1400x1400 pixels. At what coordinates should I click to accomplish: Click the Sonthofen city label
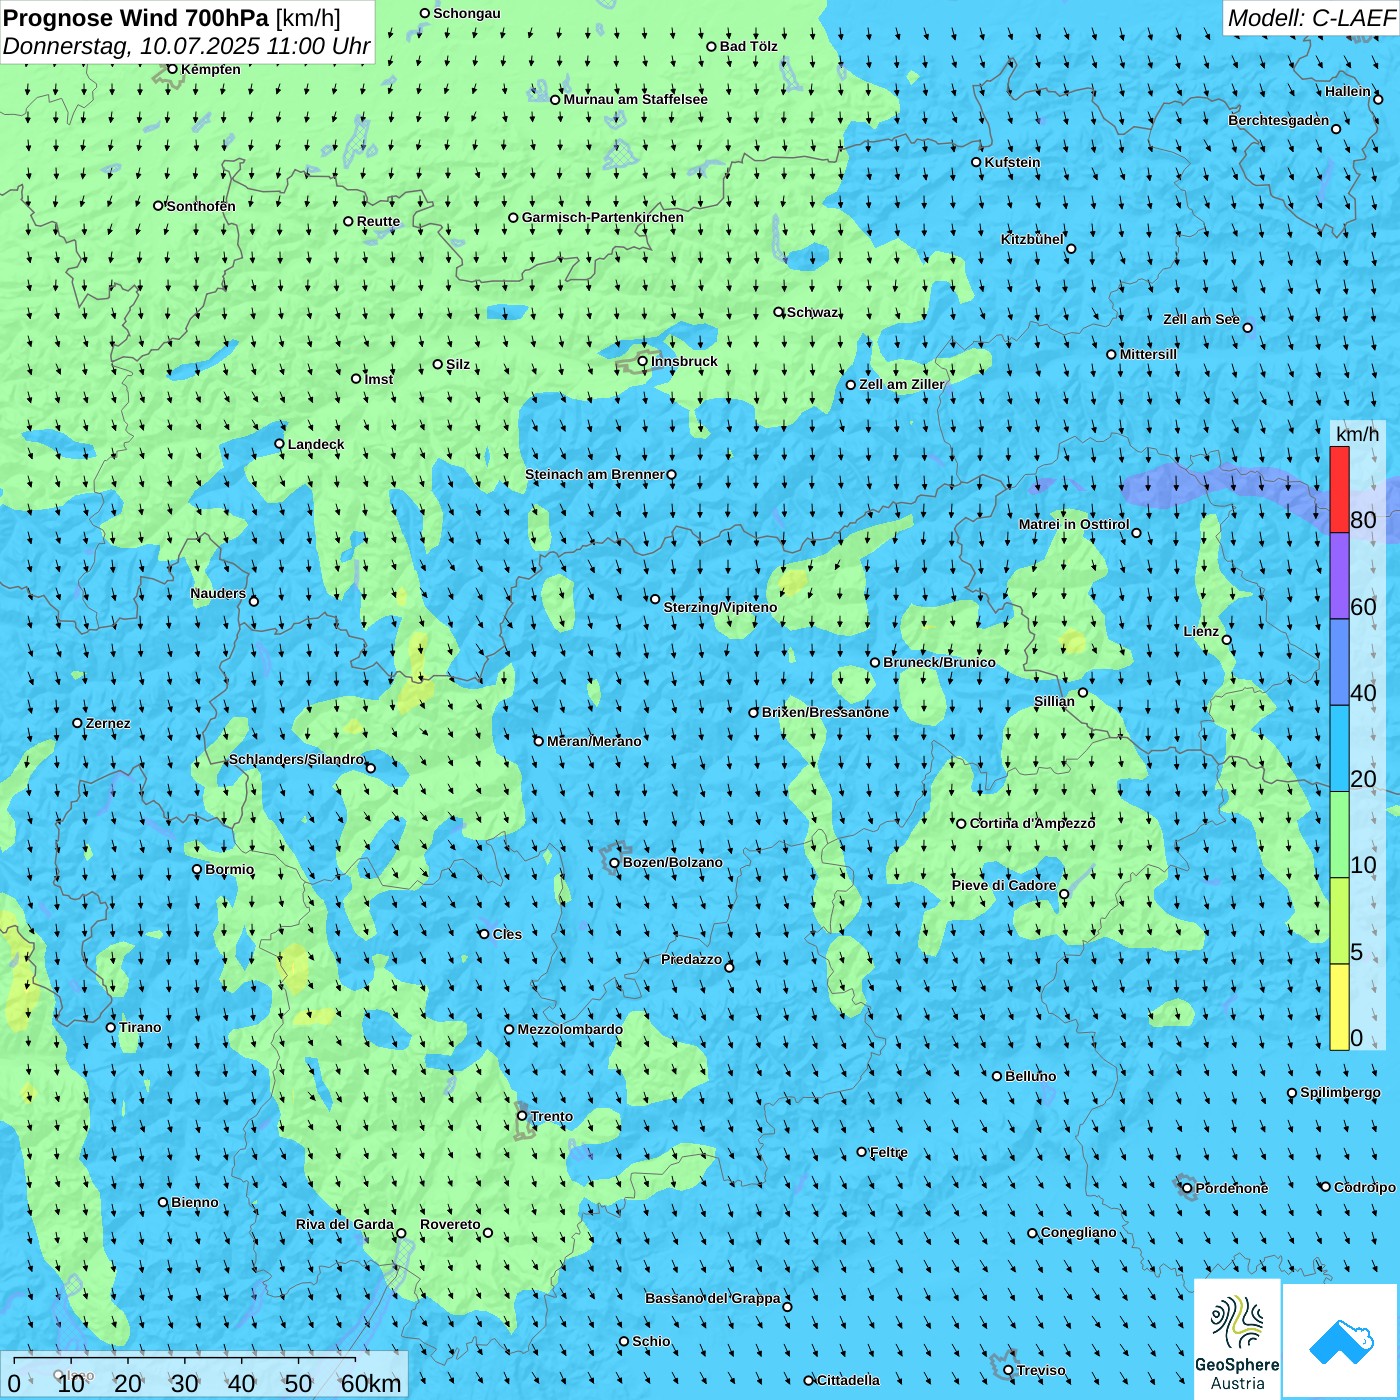pyautogui.click(x=201, y=206)
